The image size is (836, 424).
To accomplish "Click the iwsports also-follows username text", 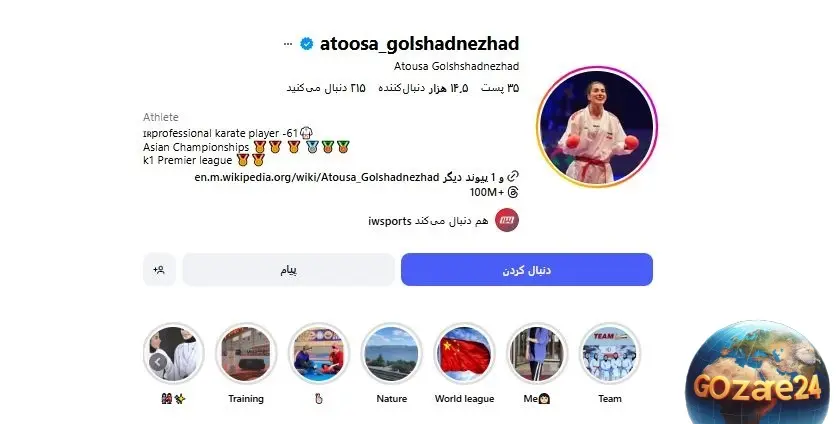I will (390, 221).
